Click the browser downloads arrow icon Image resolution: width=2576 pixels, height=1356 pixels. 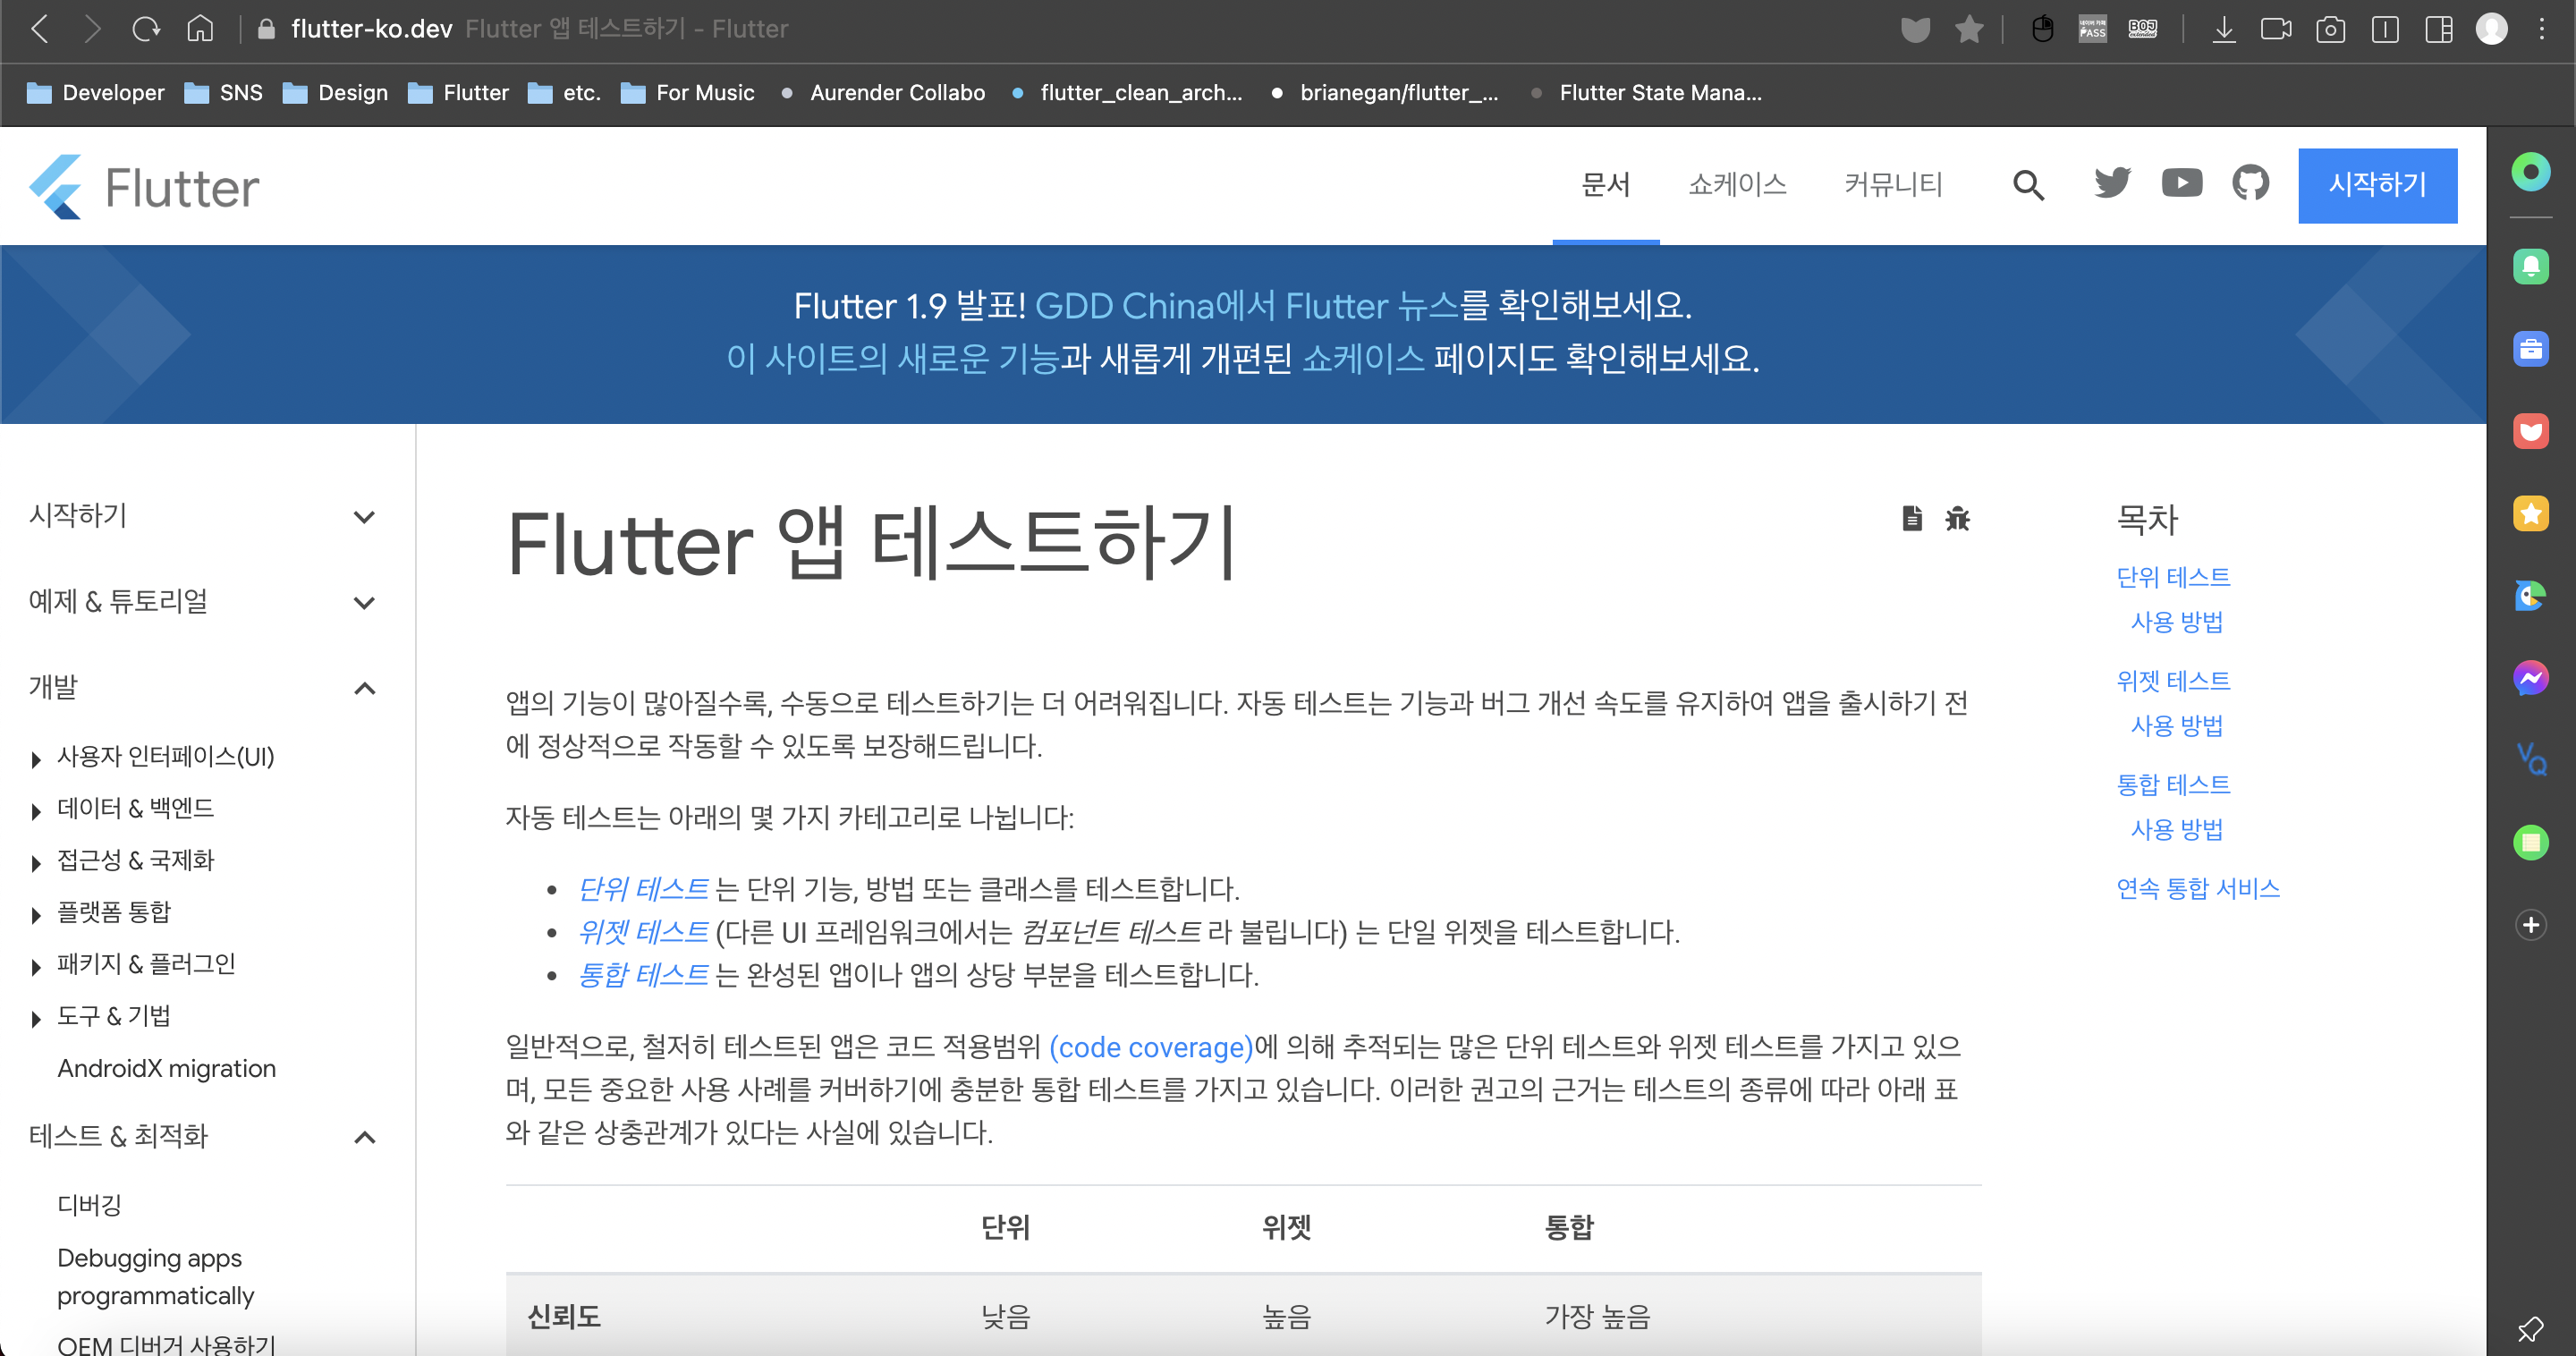coord(2223,29)
